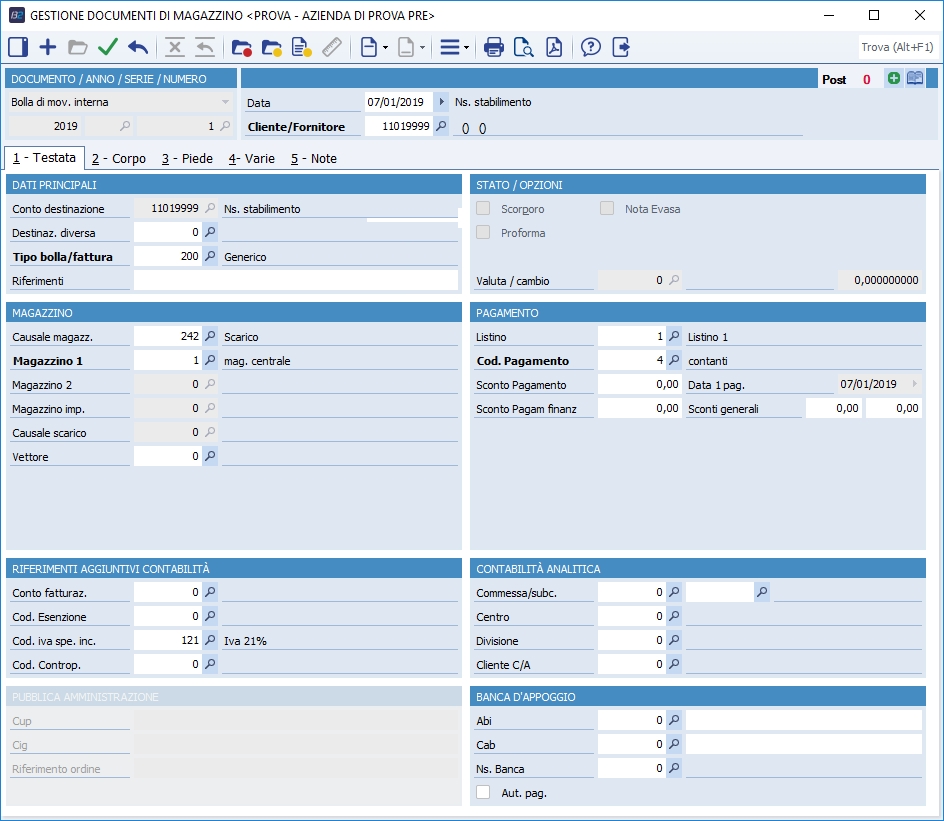This screenshot has height=821, width=944.
Task: Open the date picker arrow next to Data
Action: tap(441, 102)
